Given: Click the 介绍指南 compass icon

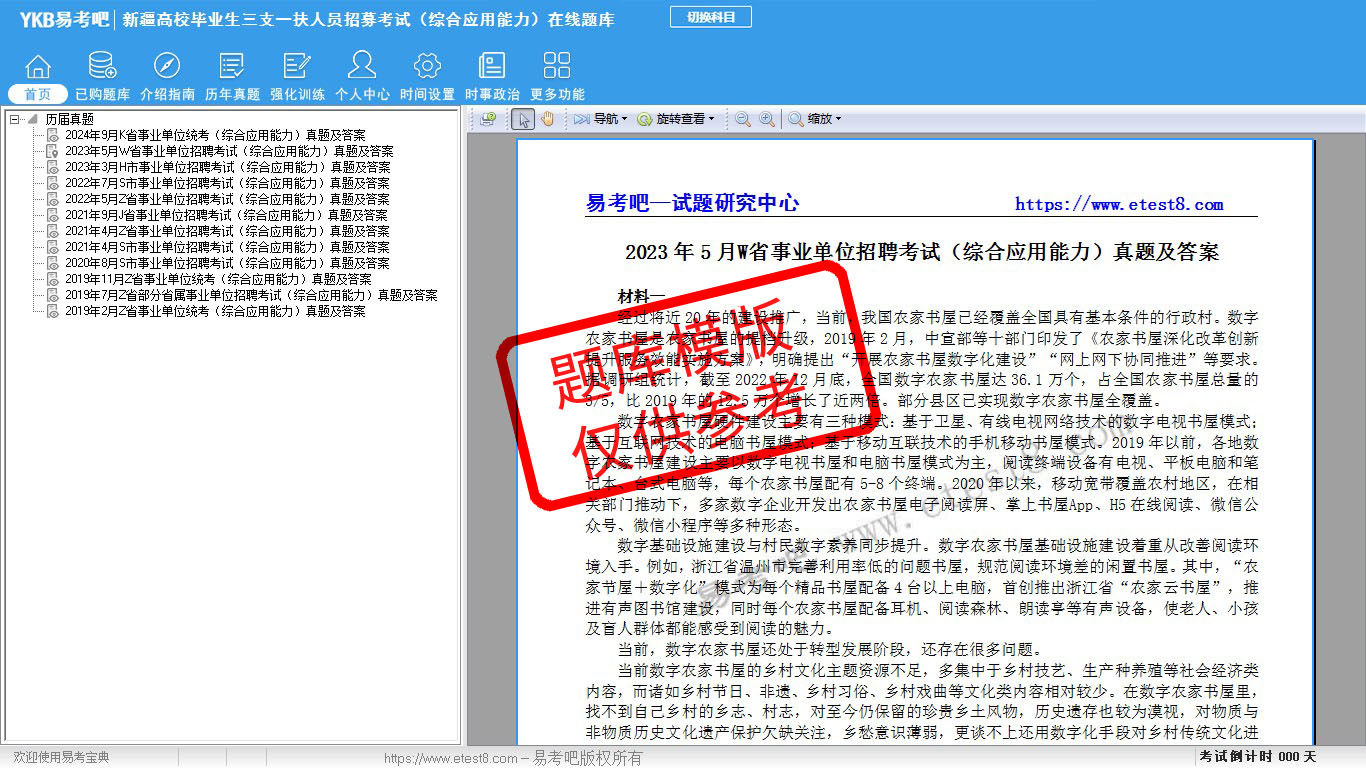Looking at the screenshot, I should [x=167, y=67].
